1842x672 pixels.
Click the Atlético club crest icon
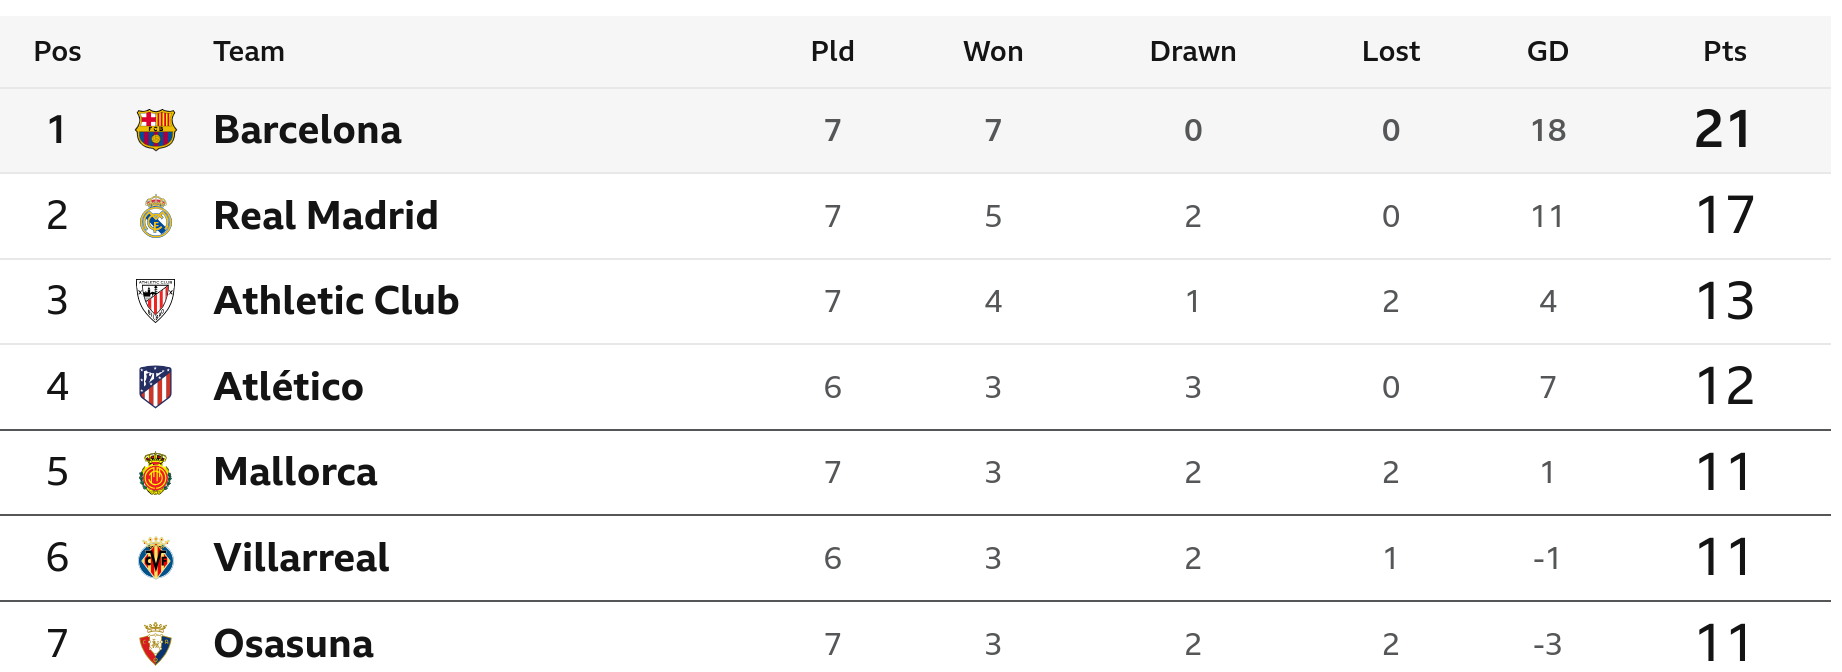click(156, 387)
